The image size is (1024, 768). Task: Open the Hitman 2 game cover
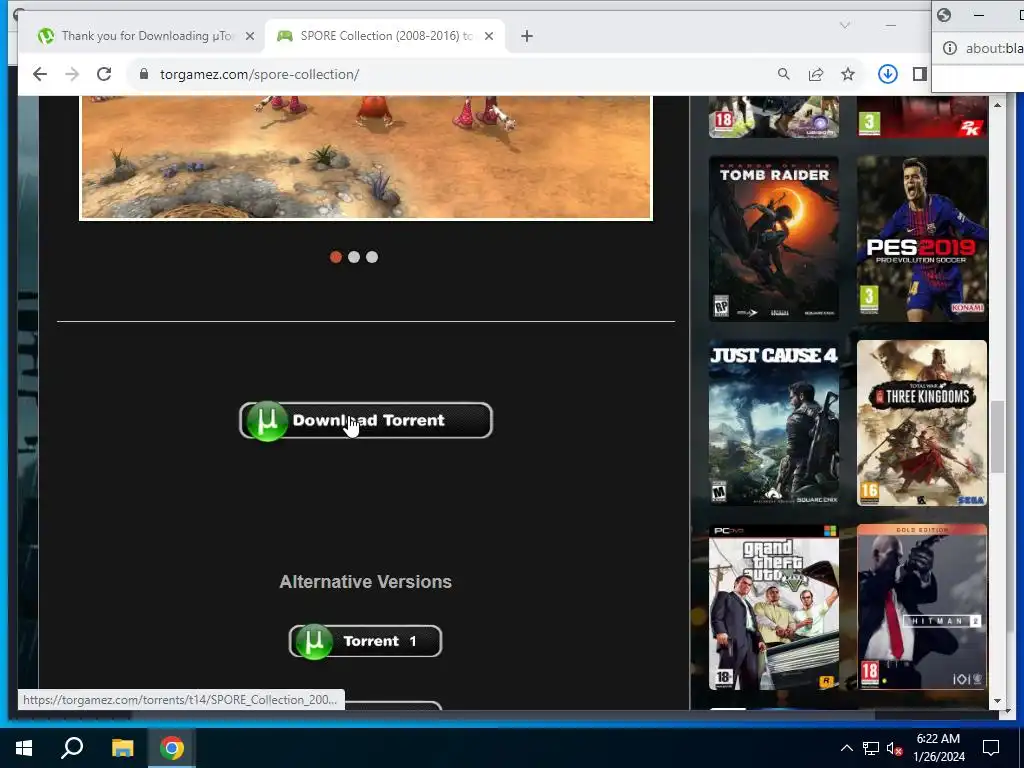click(x=921, y=607)
